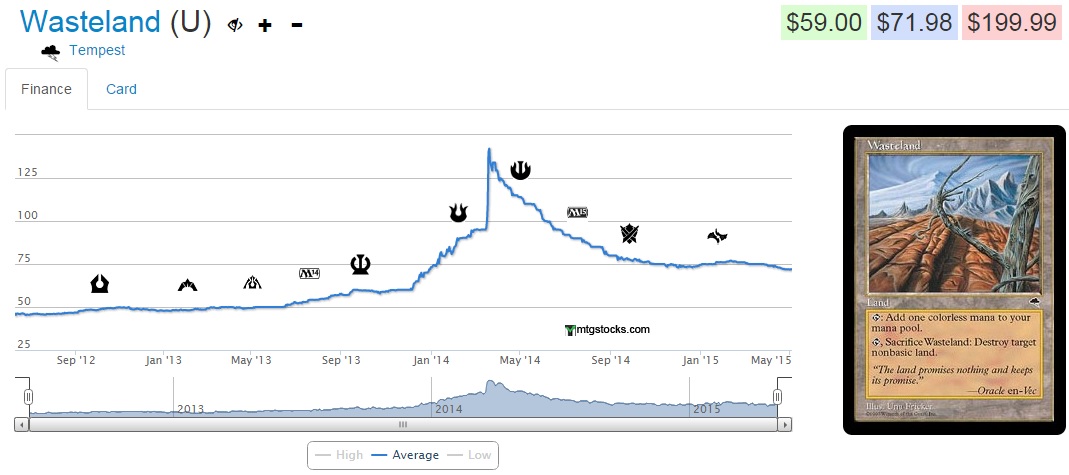Click the minus icon next to the title

297,24
